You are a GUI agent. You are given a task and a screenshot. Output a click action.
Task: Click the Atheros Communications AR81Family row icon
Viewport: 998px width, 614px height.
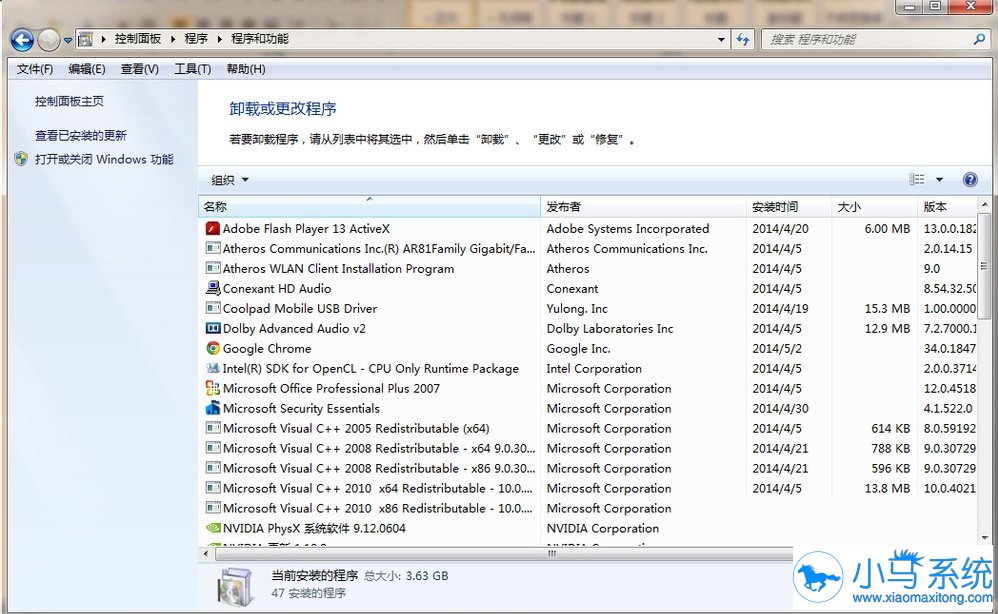click(x=213, y=248)
